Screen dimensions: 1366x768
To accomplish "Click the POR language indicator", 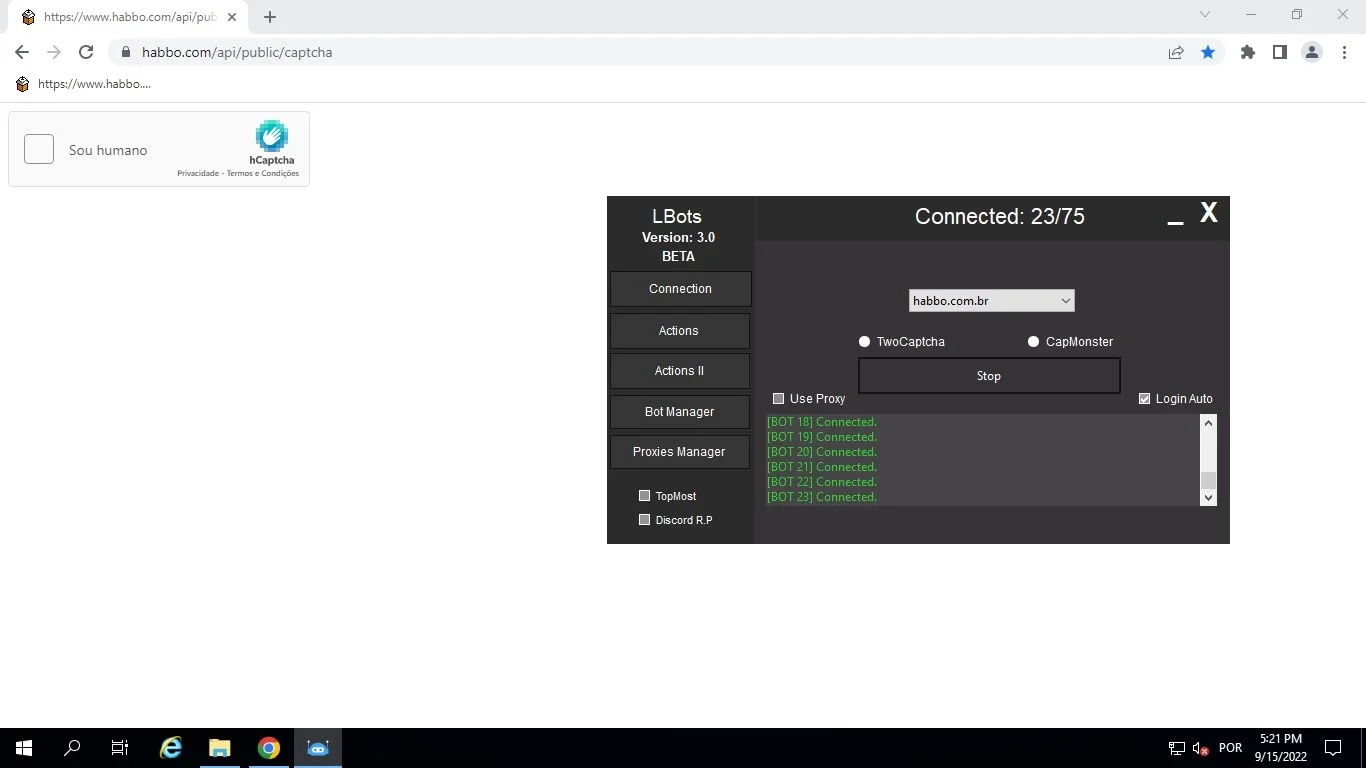I will (1231, 748).
